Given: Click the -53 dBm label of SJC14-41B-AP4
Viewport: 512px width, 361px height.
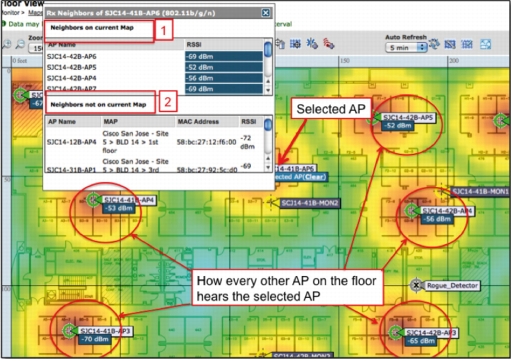Looking at the screenshot, I should 119,208.
